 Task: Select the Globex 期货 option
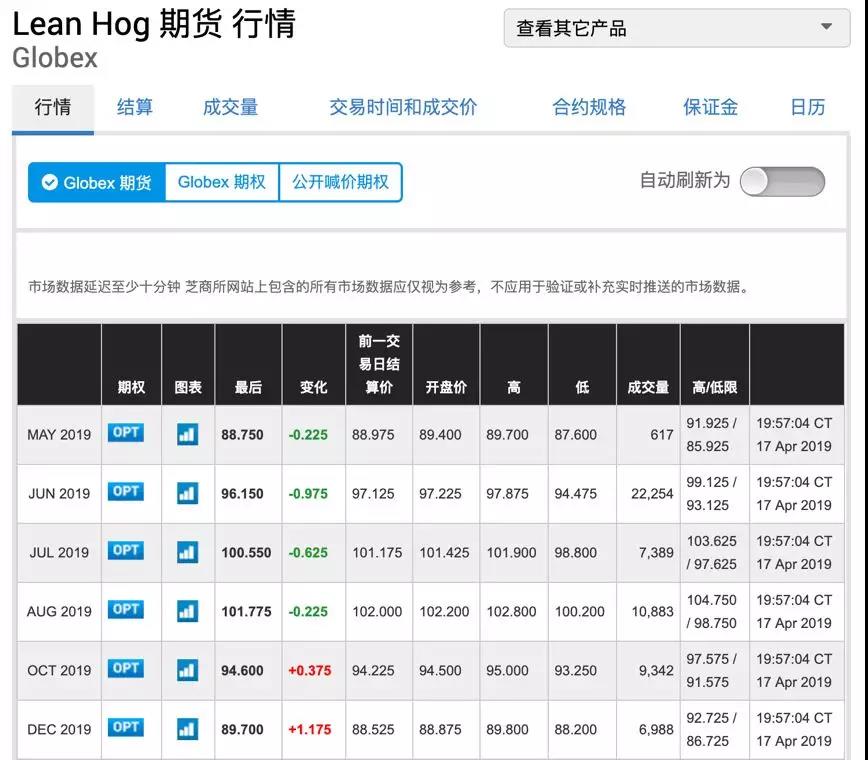point(97,182)
